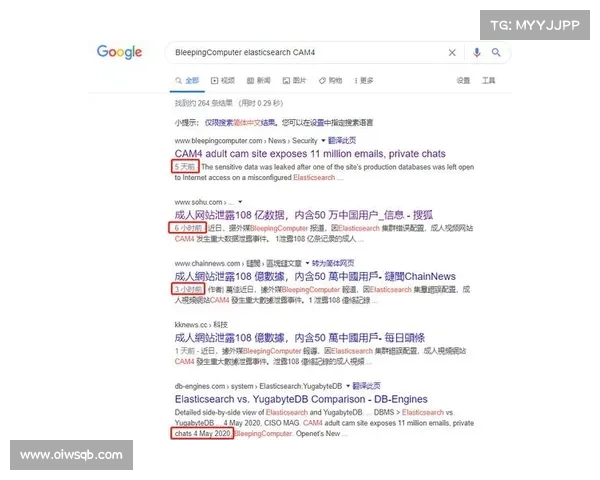This screenshot has height=480, width=600.
Task: Click the blue magnifier search icon
Action: [x=496, y=52]
